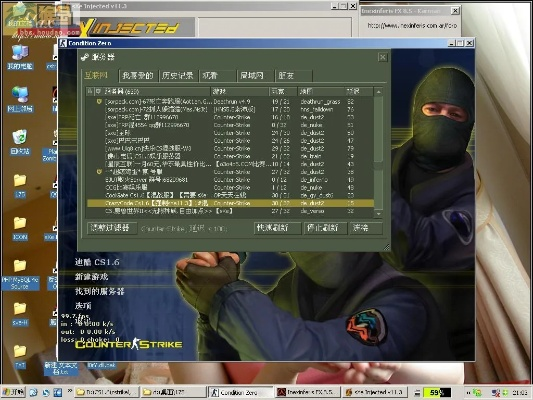This screenshot has width=533, height=400.
Task: Select the de_train server row
Action: click(230, 156)
